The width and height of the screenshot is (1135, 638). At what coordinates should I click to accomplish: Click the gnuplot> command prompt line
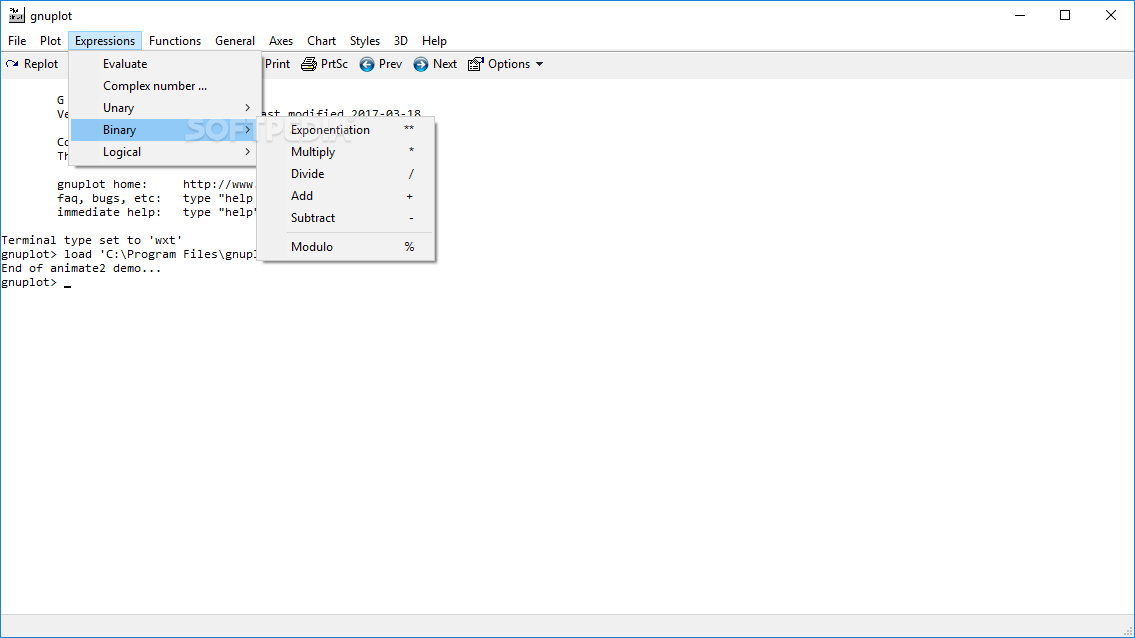pyautogui.click(x=36, y=282)
